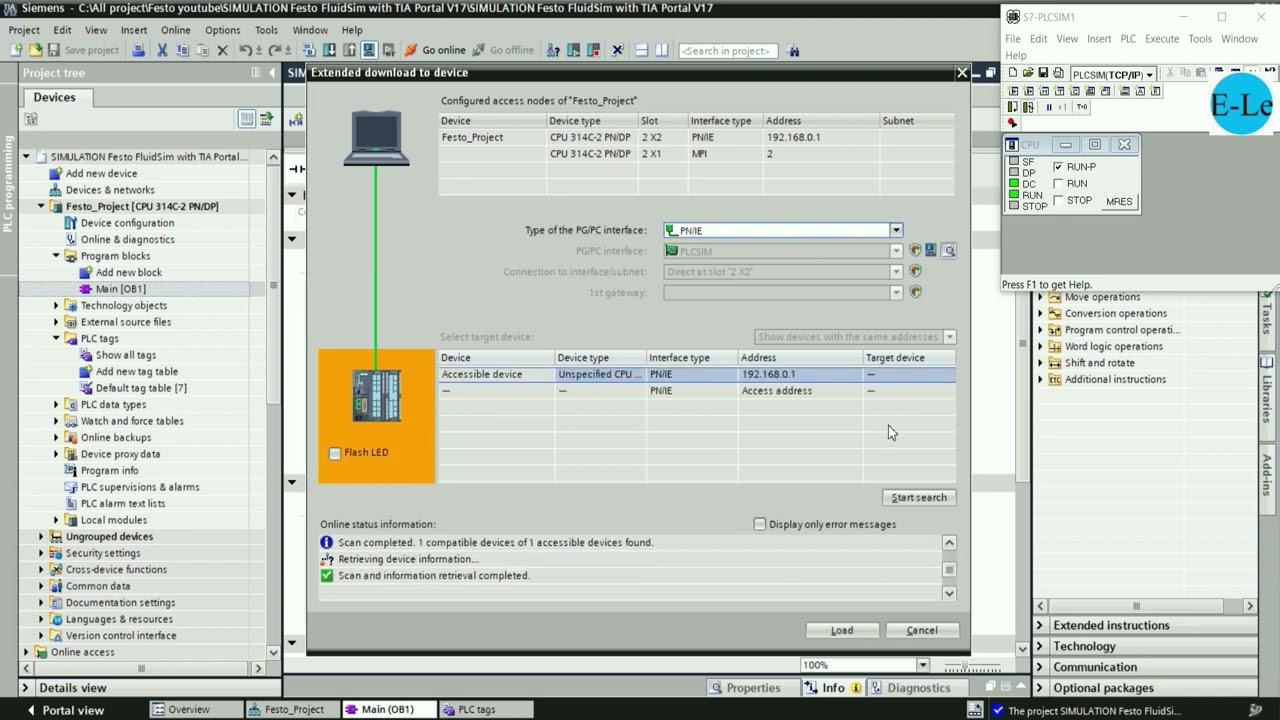The height and width of the screenshot is (720, 1280).
Task: Expand the Move operations instruction folder
Action: click(1040, 297)
